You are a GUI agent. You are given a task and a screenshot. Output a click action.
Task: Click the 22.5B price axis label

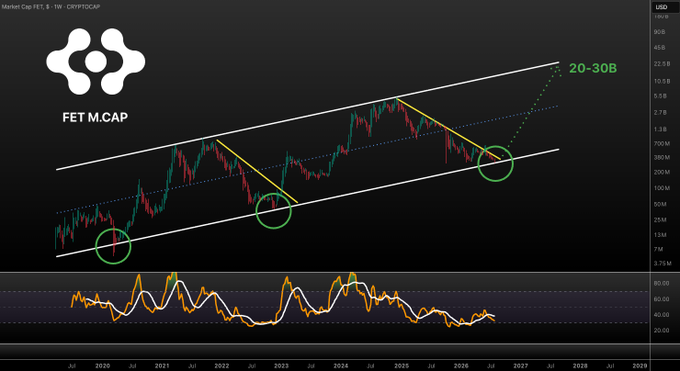661,64
